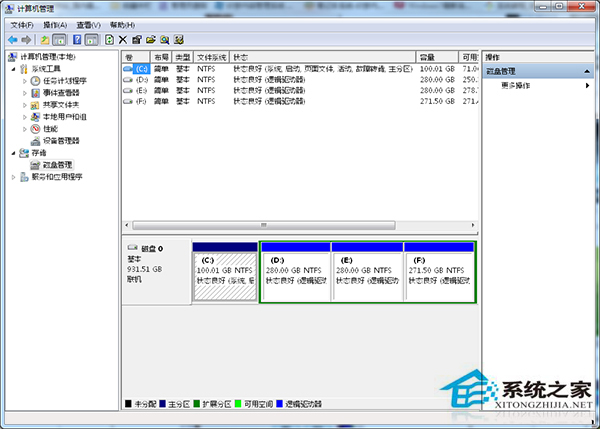Screen dimensions: 600x429
Task: Click the open folder toolbar icon
Action: [151, 39]
